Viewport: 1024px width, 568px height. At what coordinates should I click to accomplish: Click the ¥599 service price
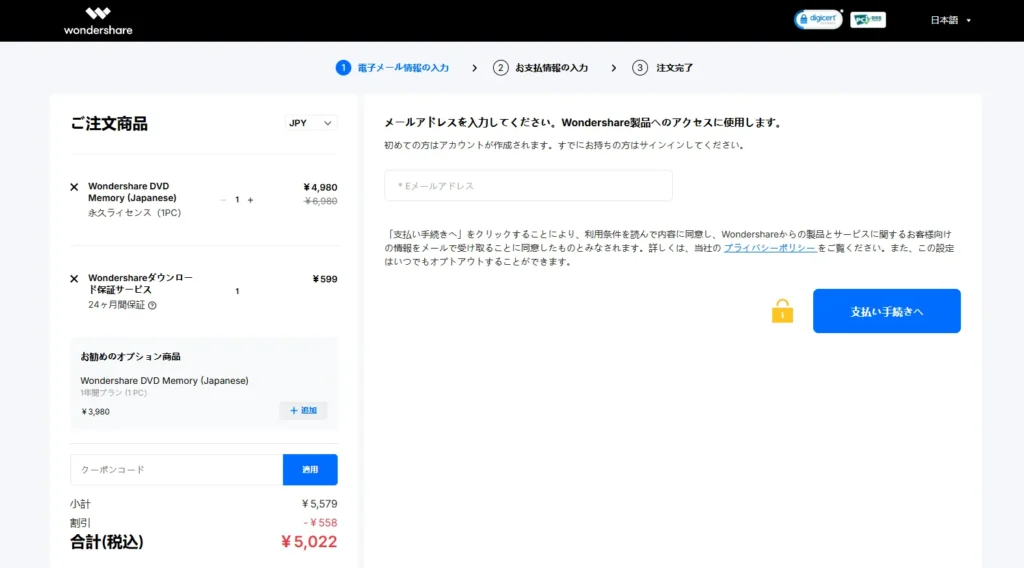pyautogui.click(x=325, y=279)
